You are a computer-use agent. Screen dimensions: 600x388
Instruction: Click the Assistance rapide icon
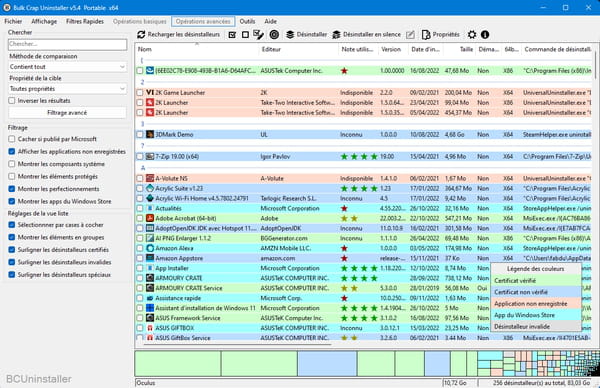tap(150, 298)
